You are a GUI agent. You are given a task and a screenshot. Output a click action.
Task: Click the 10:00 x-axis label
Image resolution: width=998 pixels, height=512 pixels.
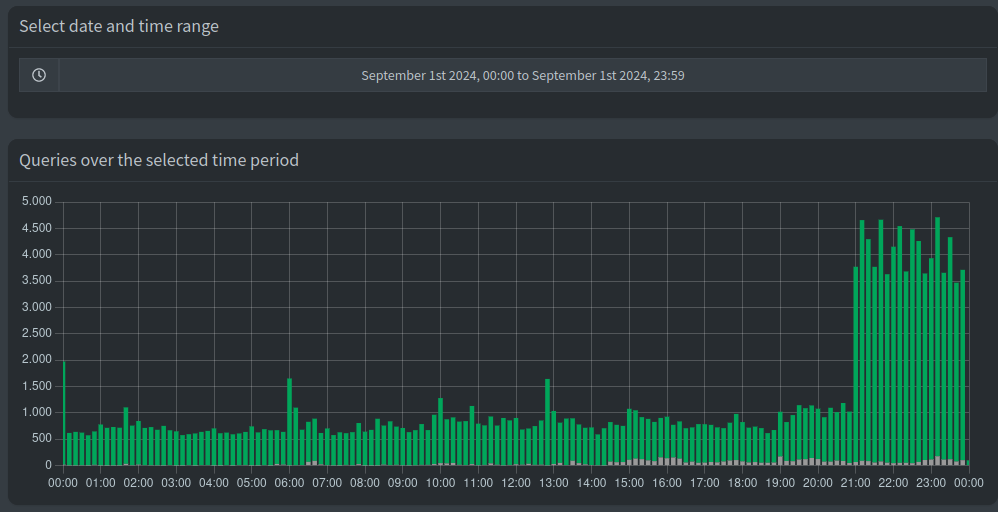(440, 483)
